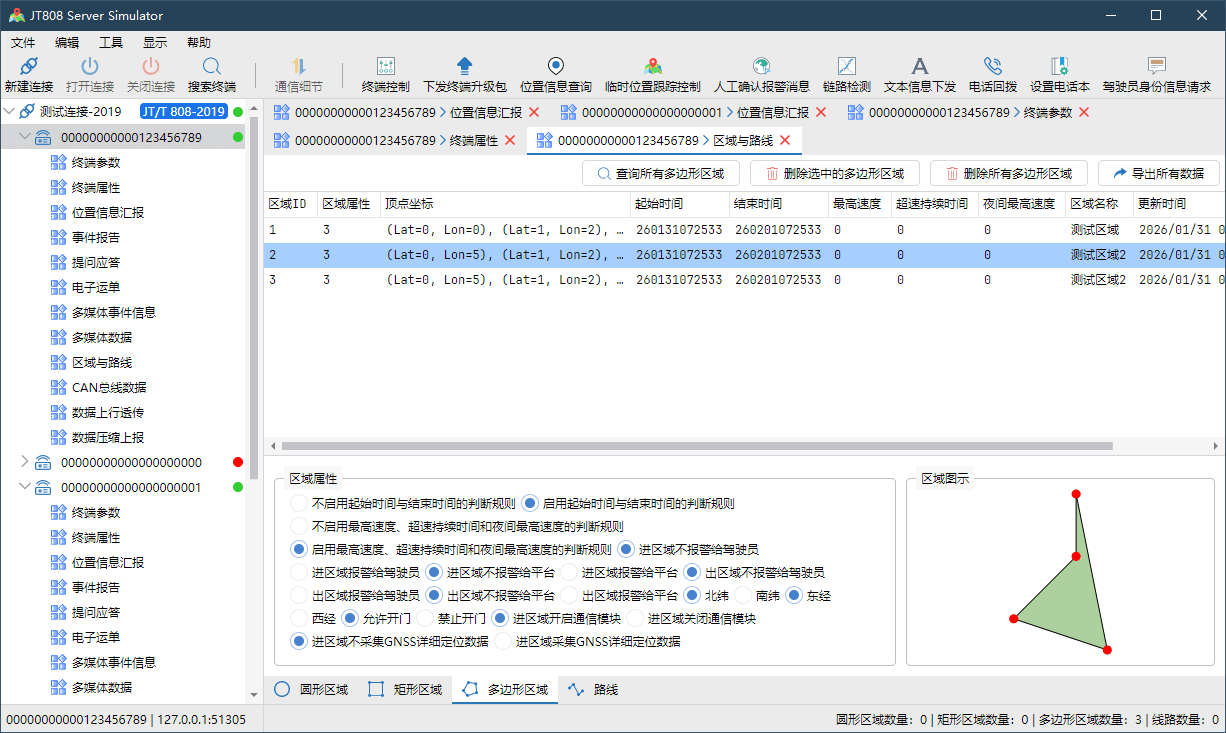This screenshot has width=1226, height=733.
Task: Select the 禁止开门 radio option
Action: (x=426, y=619)
